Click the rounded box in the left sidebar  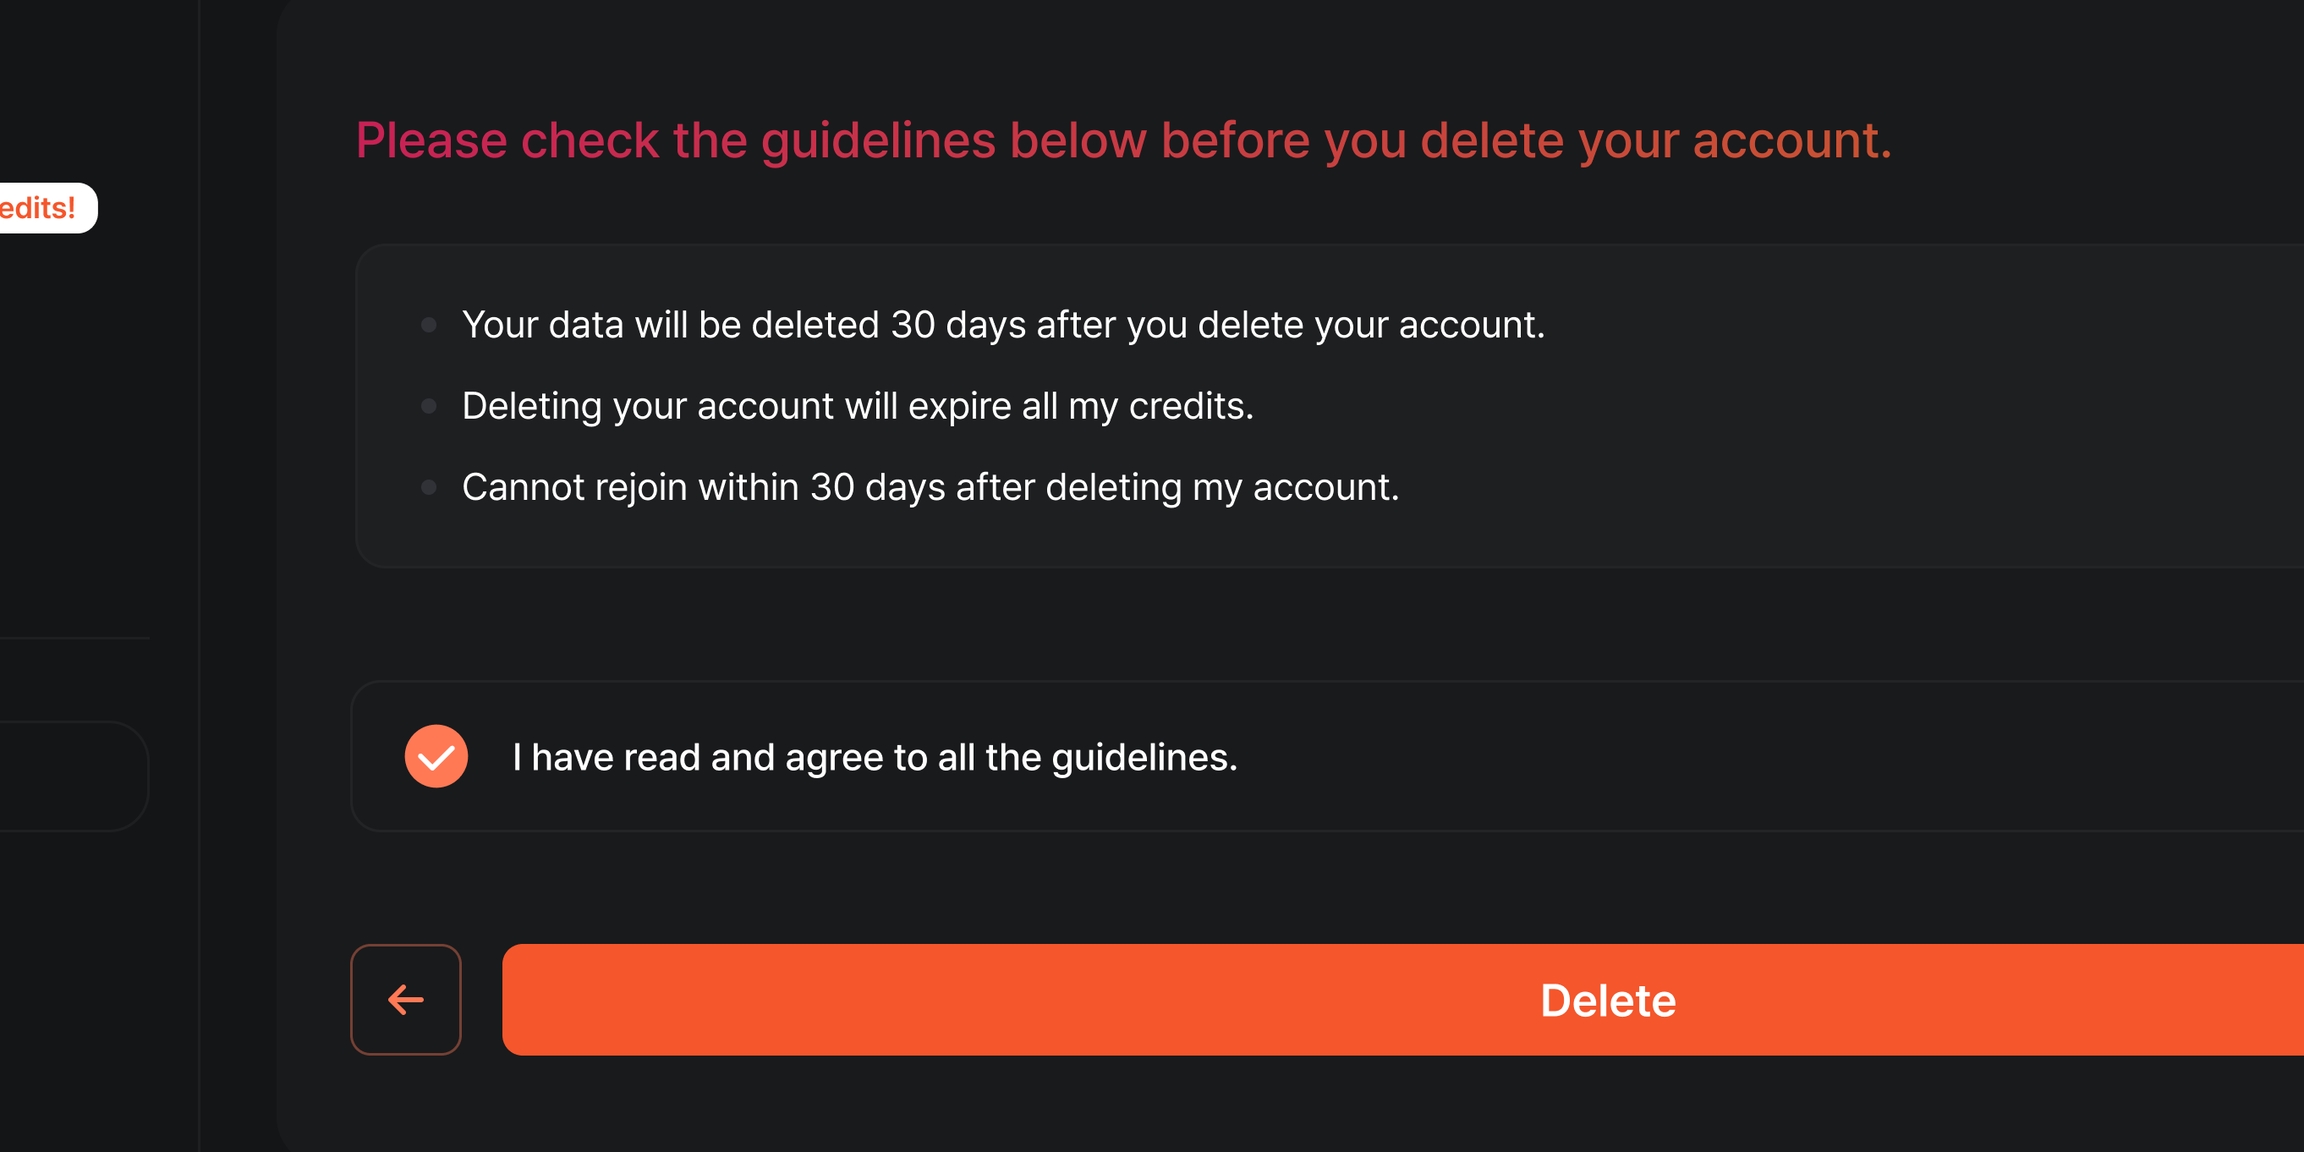tap(70, 776)
